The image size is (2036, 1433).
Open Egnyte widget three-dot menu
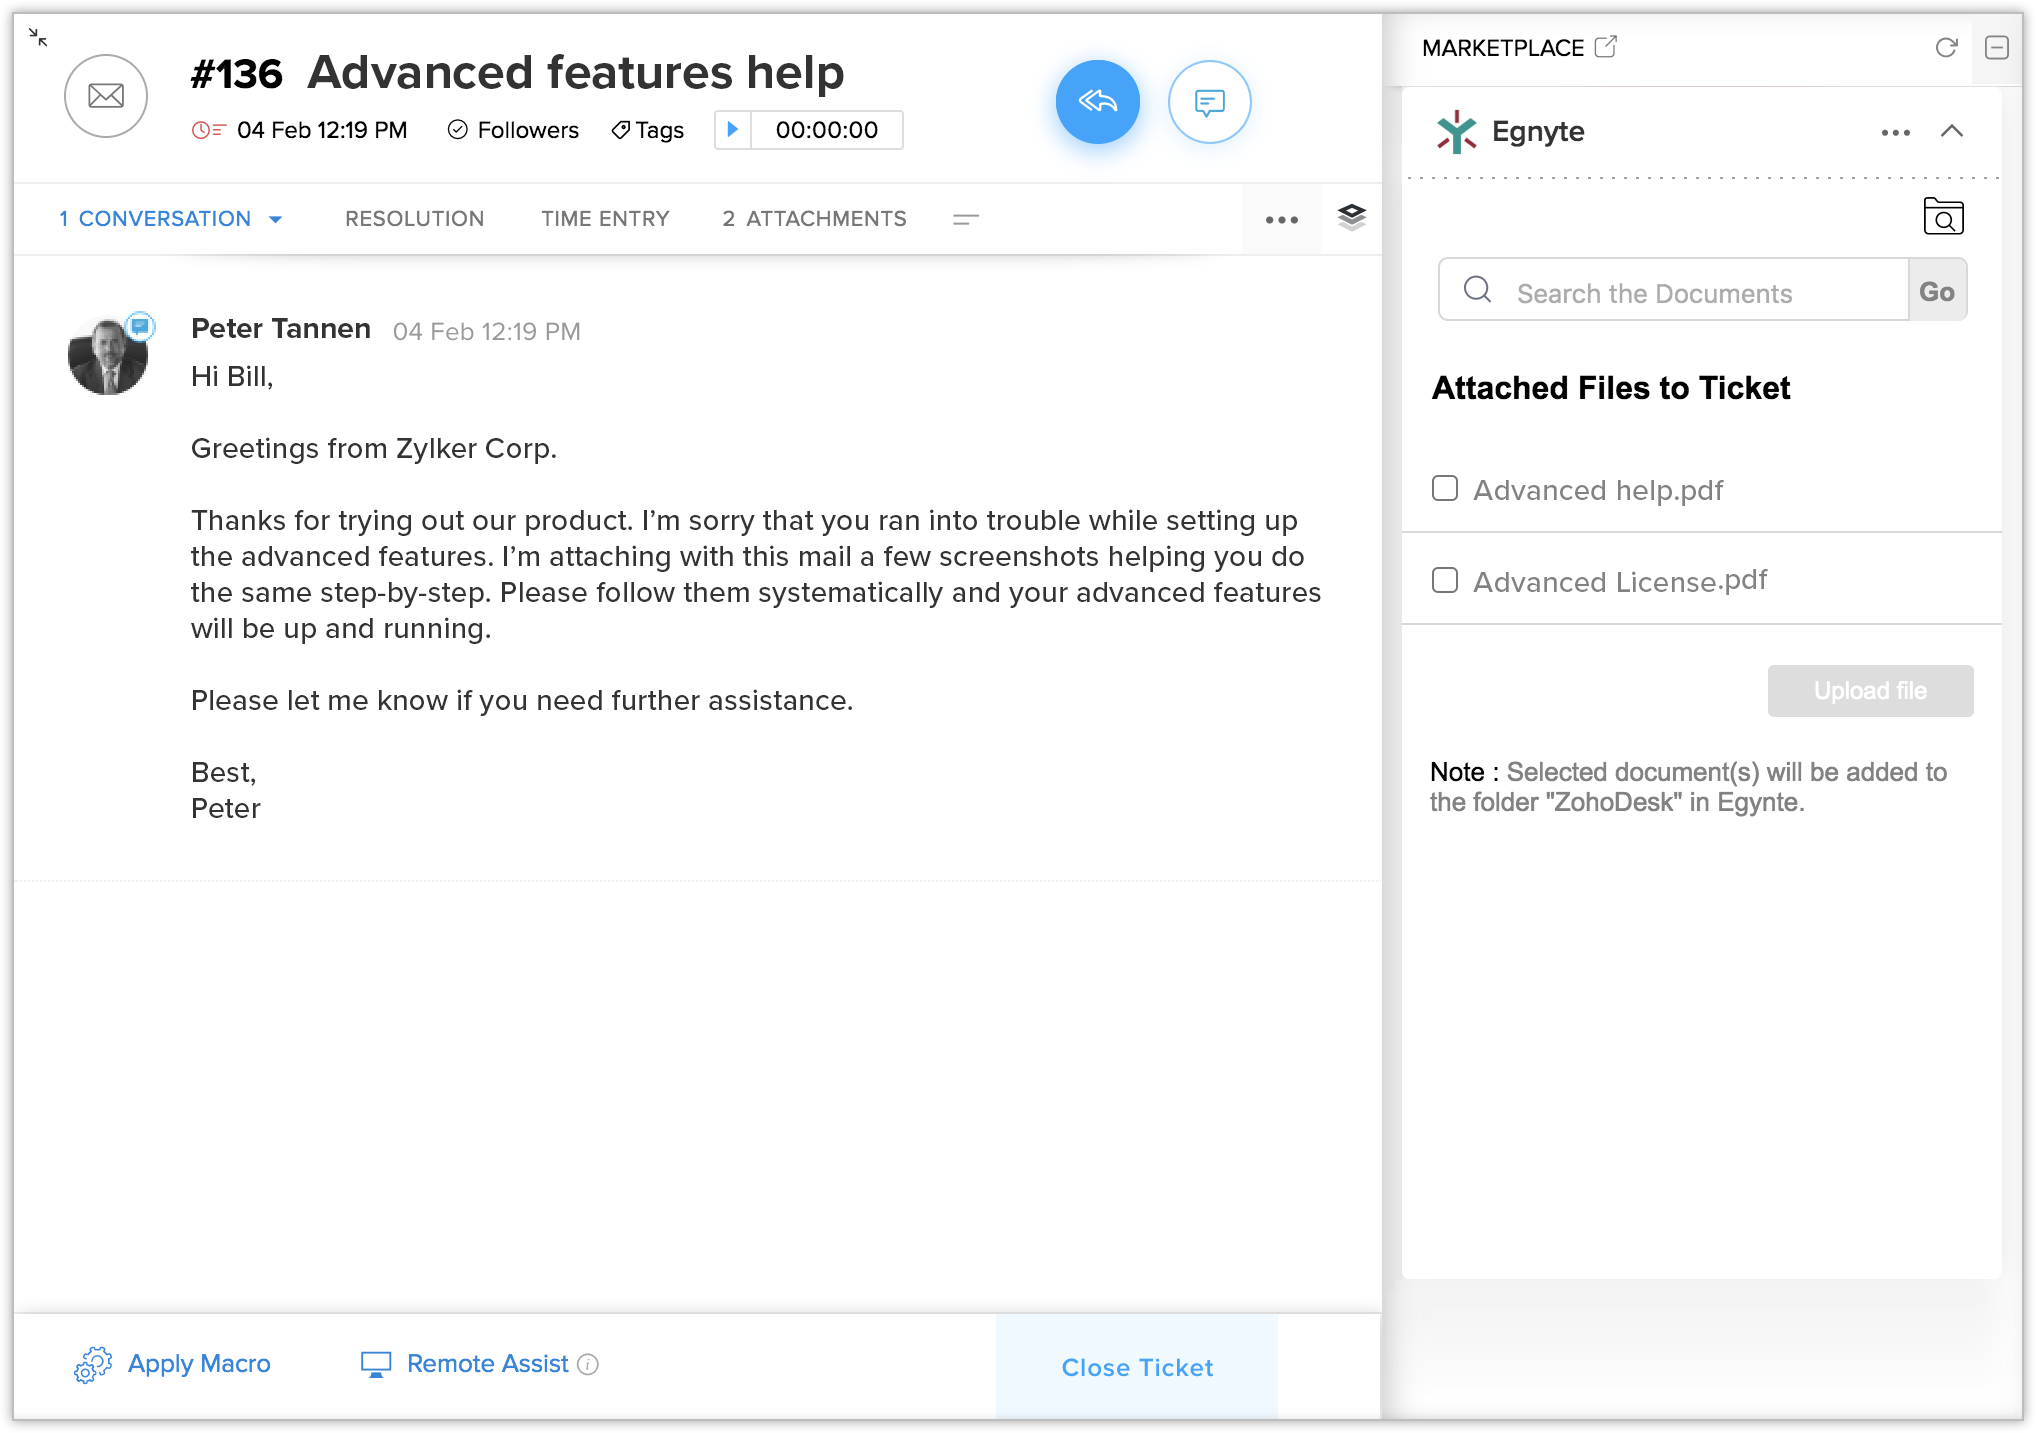pyautogui.click(x=1895, y=132)
